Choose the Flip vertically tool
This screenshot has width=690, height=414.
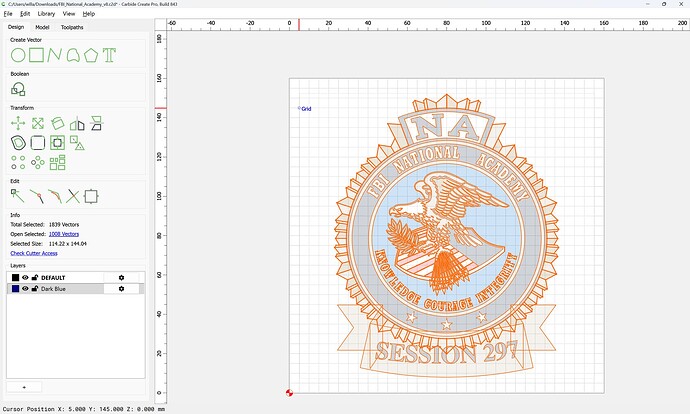point(96,123)
